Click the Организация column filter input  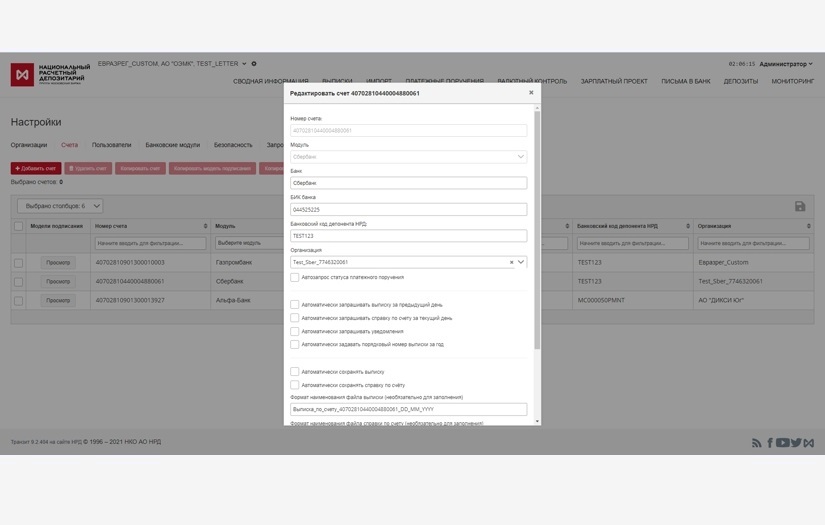pos(753,243)
